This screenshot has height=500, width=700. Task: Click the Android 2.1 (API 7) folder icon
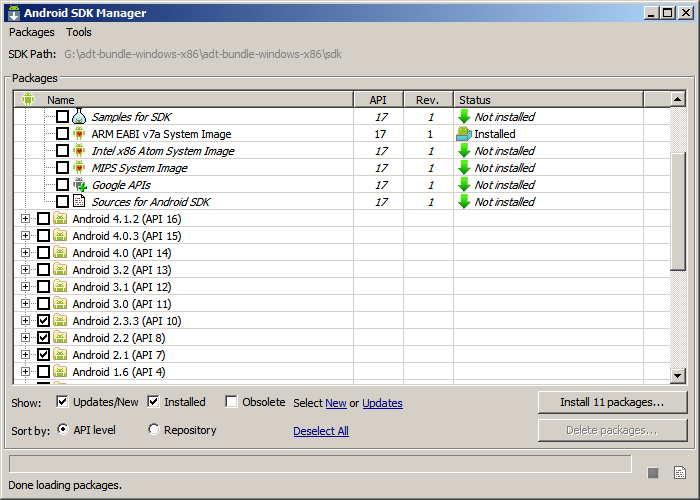(60, 354)
